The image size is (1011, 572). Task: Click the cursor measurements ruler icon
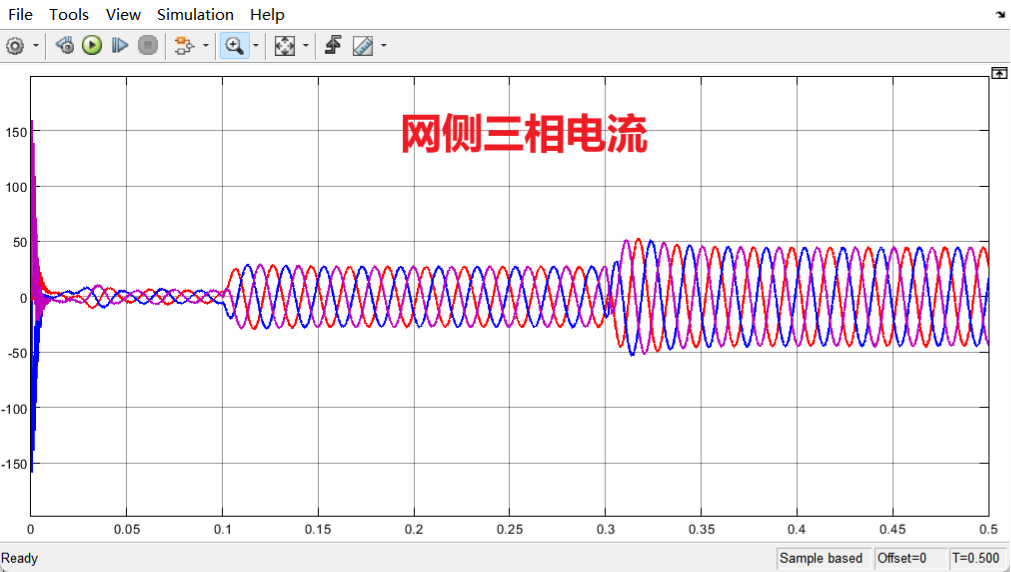363,45
